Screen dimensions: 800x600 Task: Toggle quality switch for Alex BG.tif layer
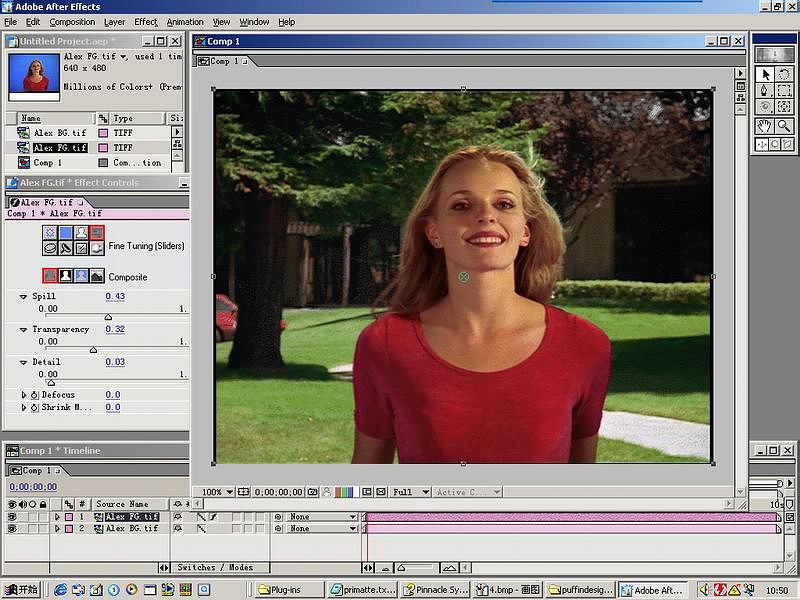pyautogui.click(x=202, y=529)
